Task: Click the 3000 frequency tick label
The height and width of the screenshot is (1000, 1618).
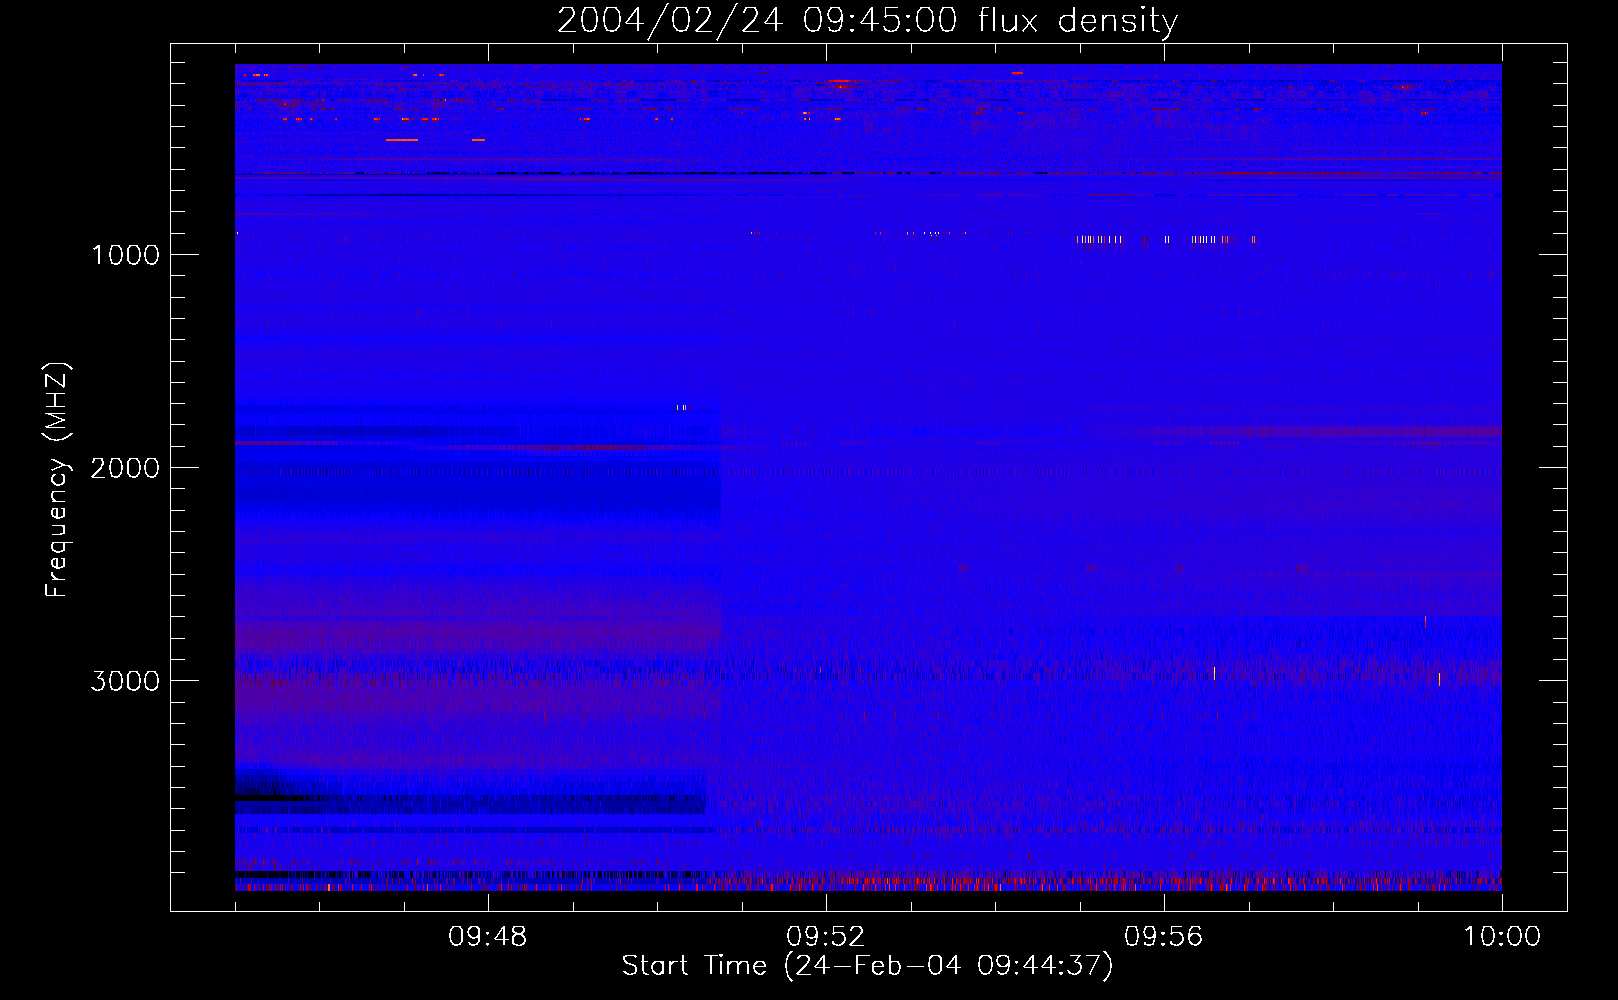Action: [125, 681]
